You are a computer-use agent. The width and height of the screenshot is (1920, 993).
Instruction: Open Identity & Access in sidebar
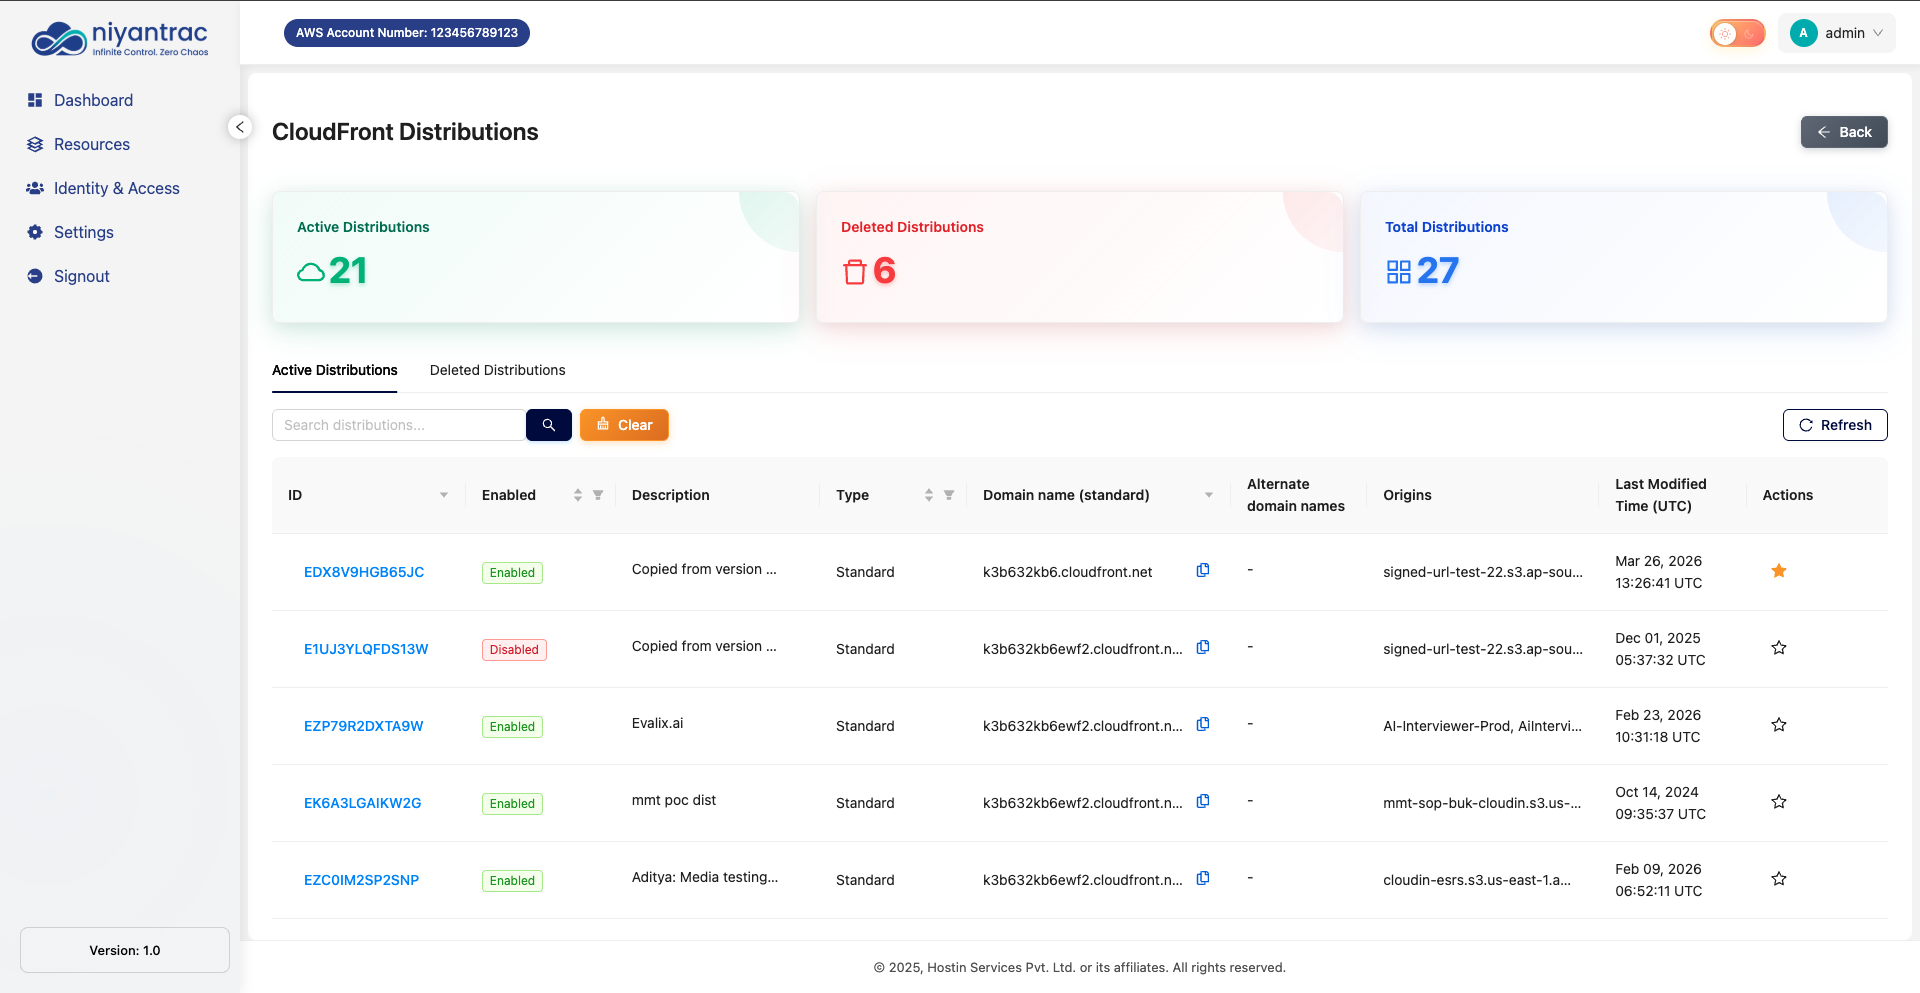(x=116, y=188)
